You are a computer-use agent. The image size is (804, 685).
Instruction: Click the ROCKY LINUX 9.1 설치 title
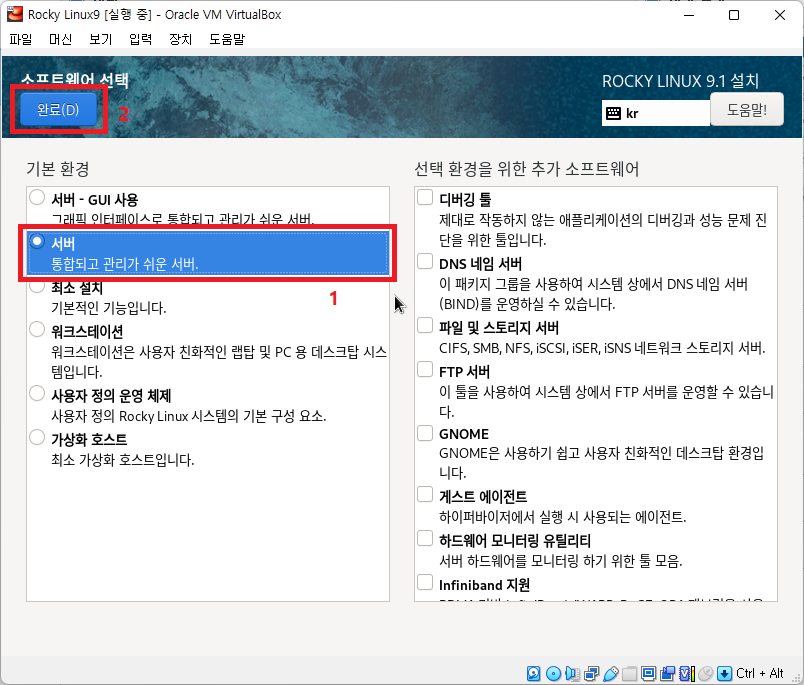pos(680,81)
